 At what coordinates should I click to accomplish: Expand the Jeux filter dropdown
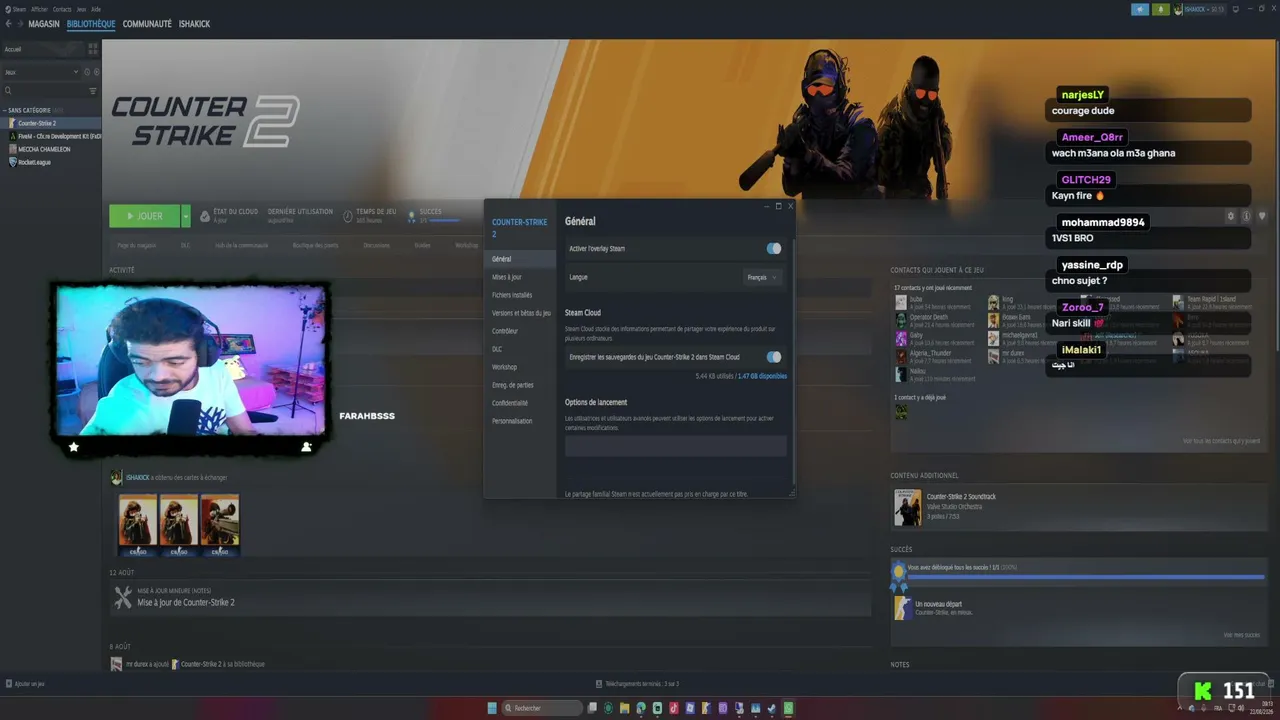click(40, 72)
